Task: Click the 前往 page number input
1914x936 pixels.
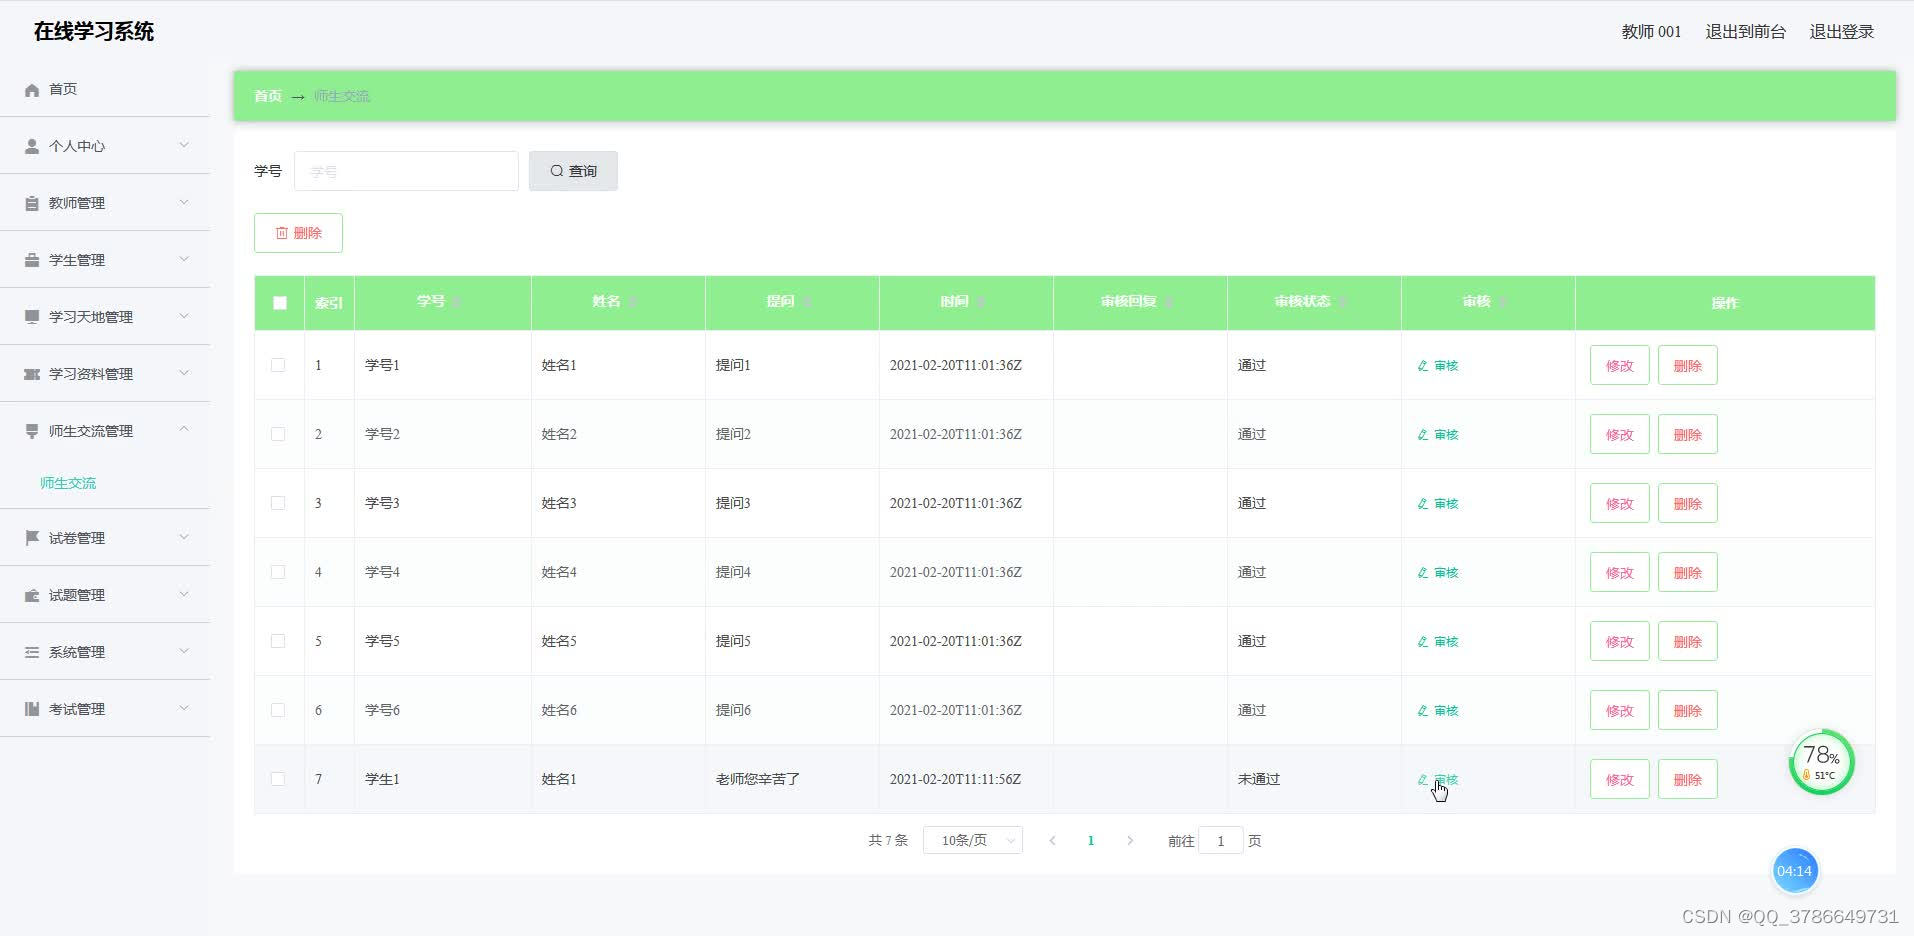Action: click(1220, 841)
